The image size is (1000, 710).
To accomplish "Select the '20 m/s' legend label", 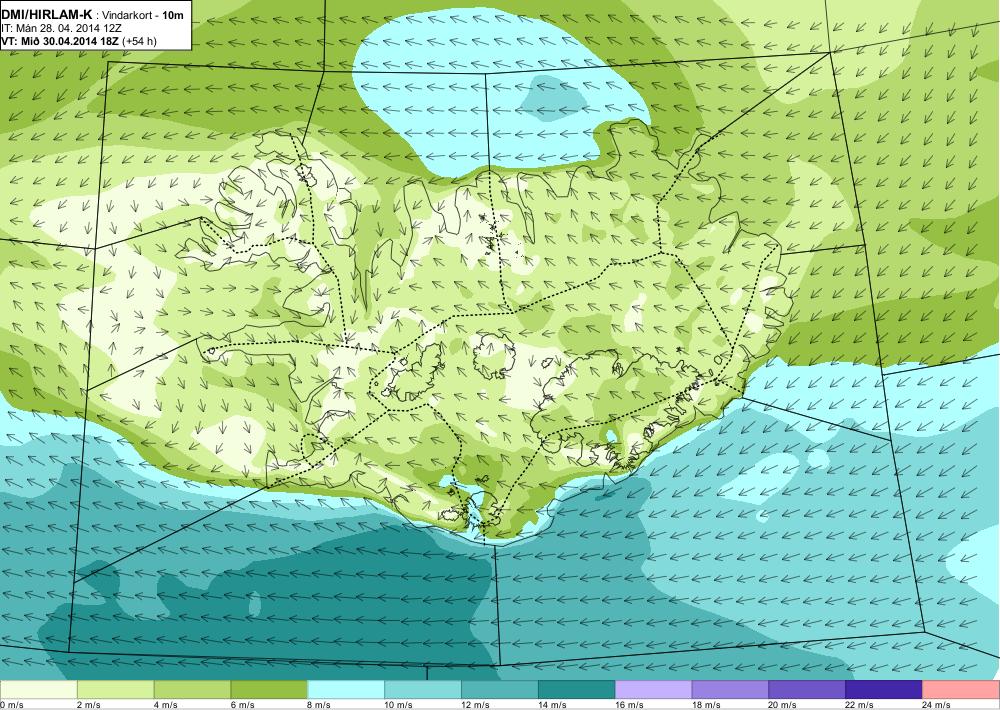I will [x=783, y=705].
